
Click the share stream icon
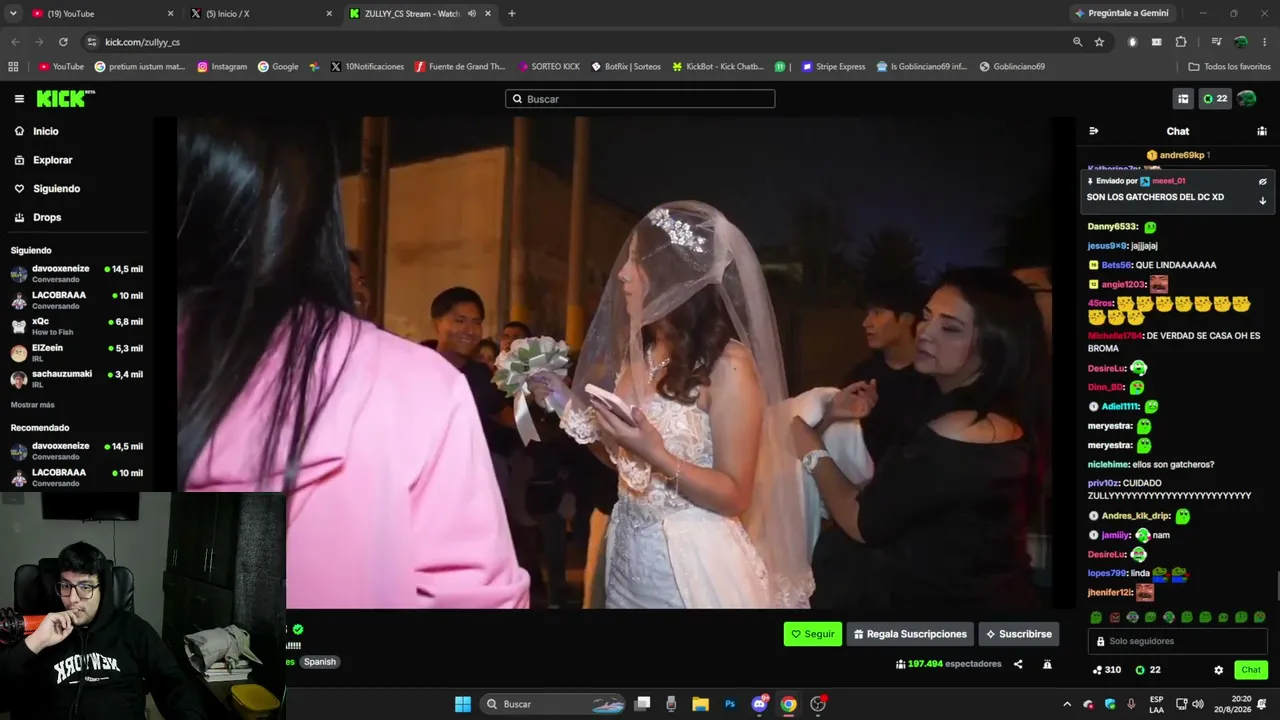(1018, 664)
